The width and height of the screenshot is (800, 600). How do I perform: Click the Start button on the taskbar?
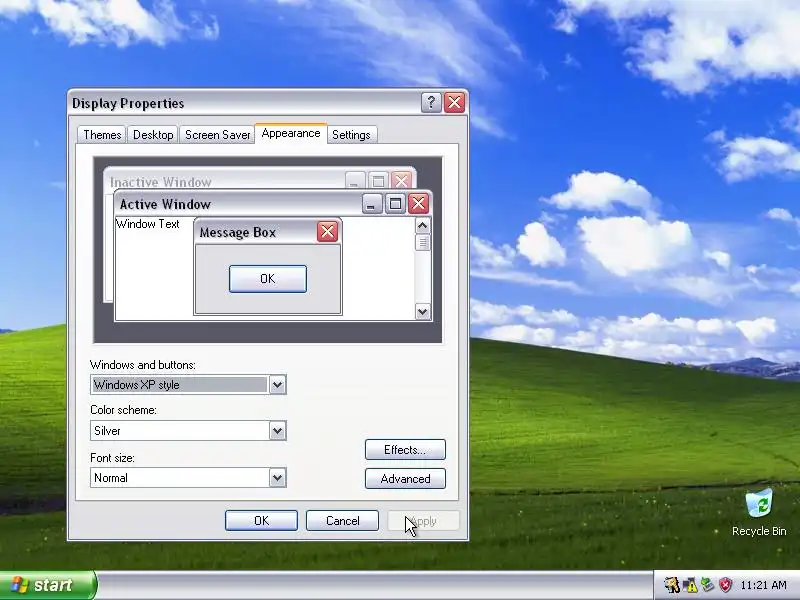click(x=48, y=585)
